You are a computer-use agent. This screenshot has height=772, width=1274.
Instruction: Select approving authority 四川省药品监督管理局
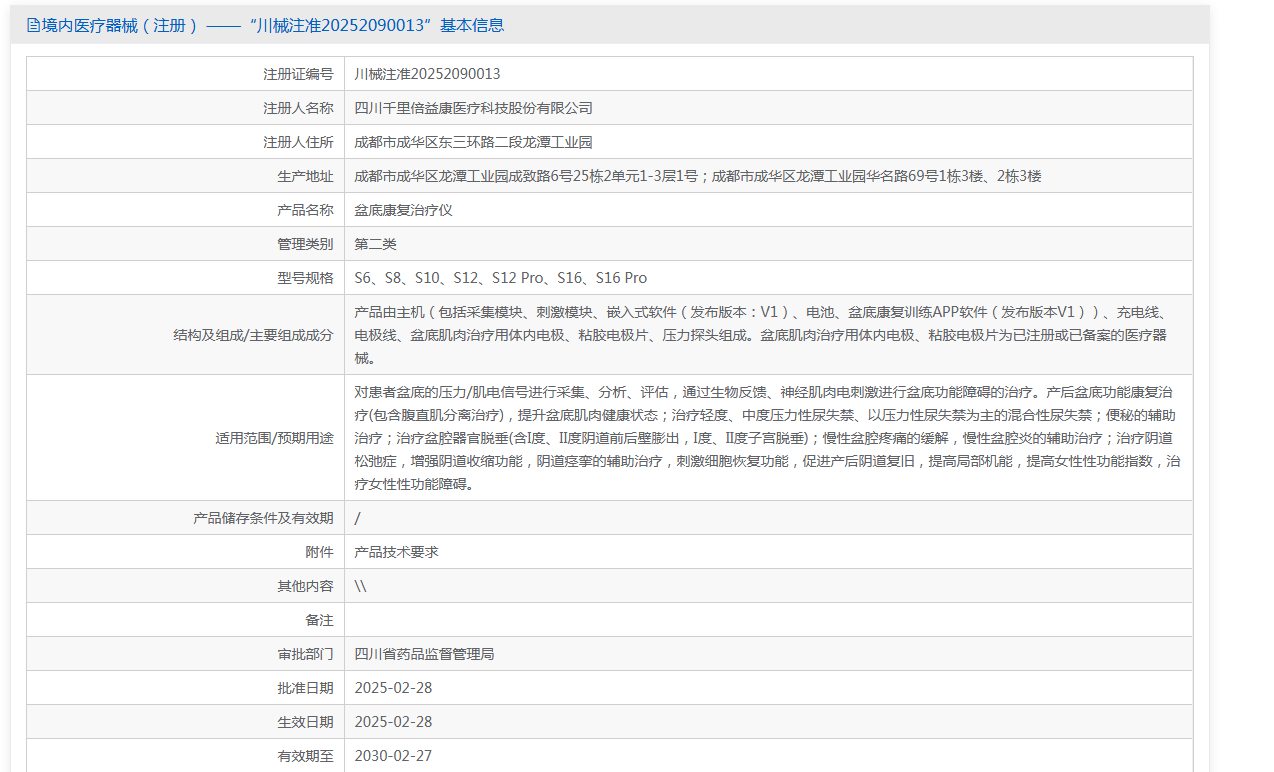[x=424, y=654]
